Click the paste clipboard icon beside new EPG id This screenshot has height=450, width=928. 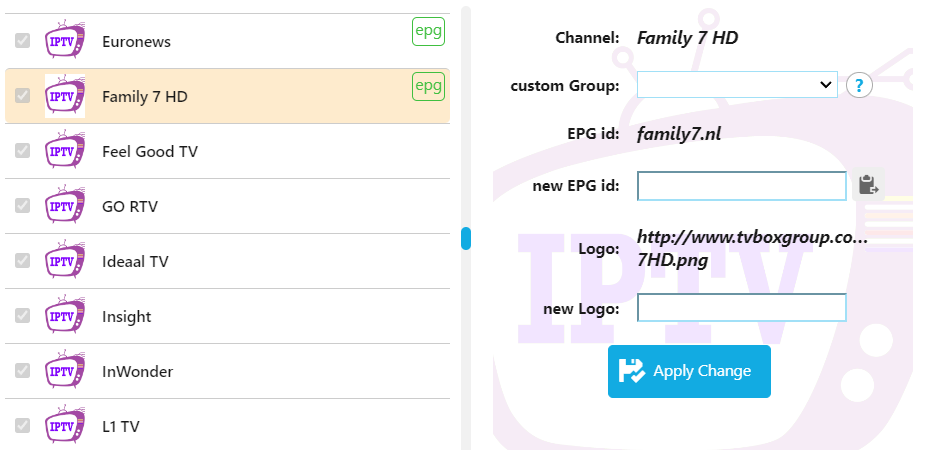click(x=868, y=184)
